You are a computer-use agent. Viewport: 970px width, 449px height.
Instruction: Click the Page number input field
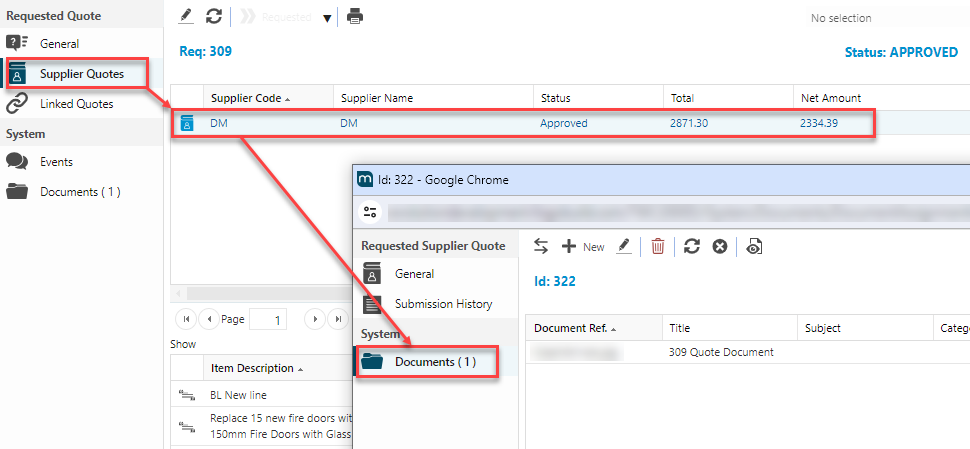pyautogui.click(x=268, y=319)
